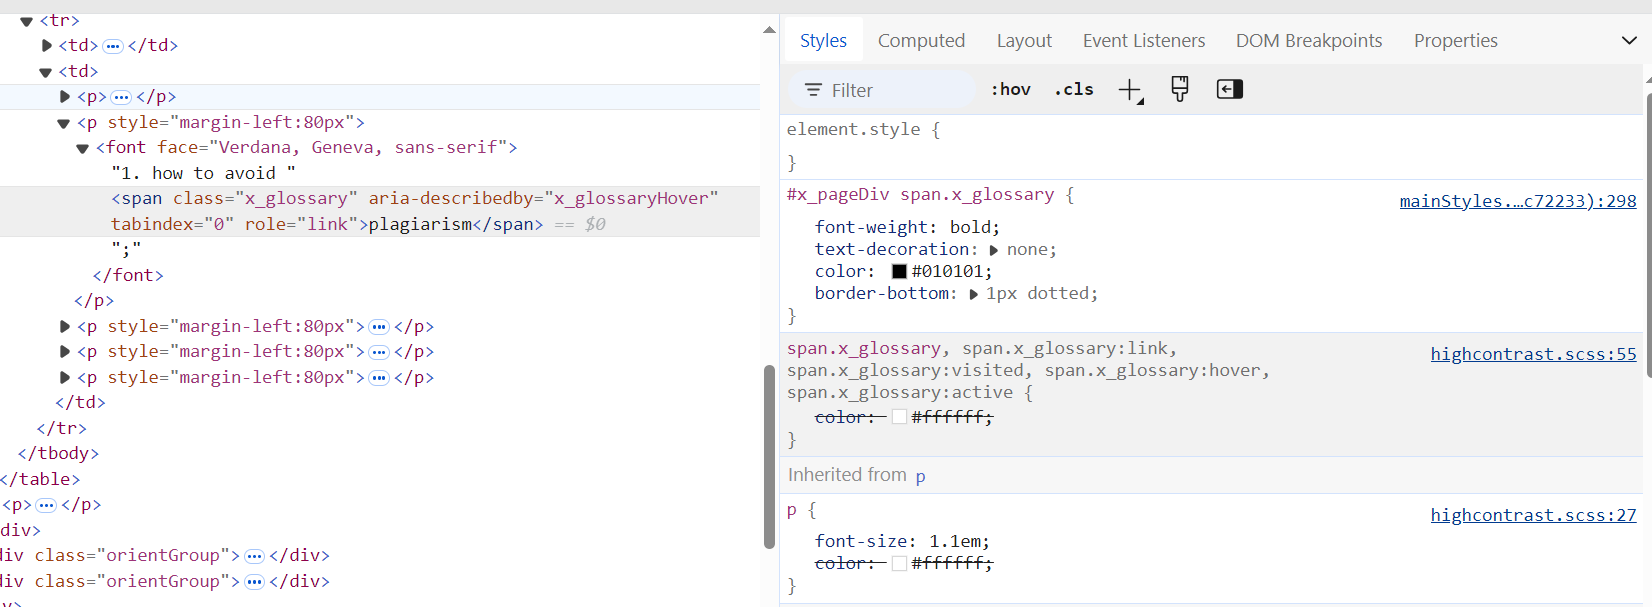The width and height of the screenshot is (1652, 607).
Task: Expand the collapsed first td node
Action: click(x=46, y=45)
